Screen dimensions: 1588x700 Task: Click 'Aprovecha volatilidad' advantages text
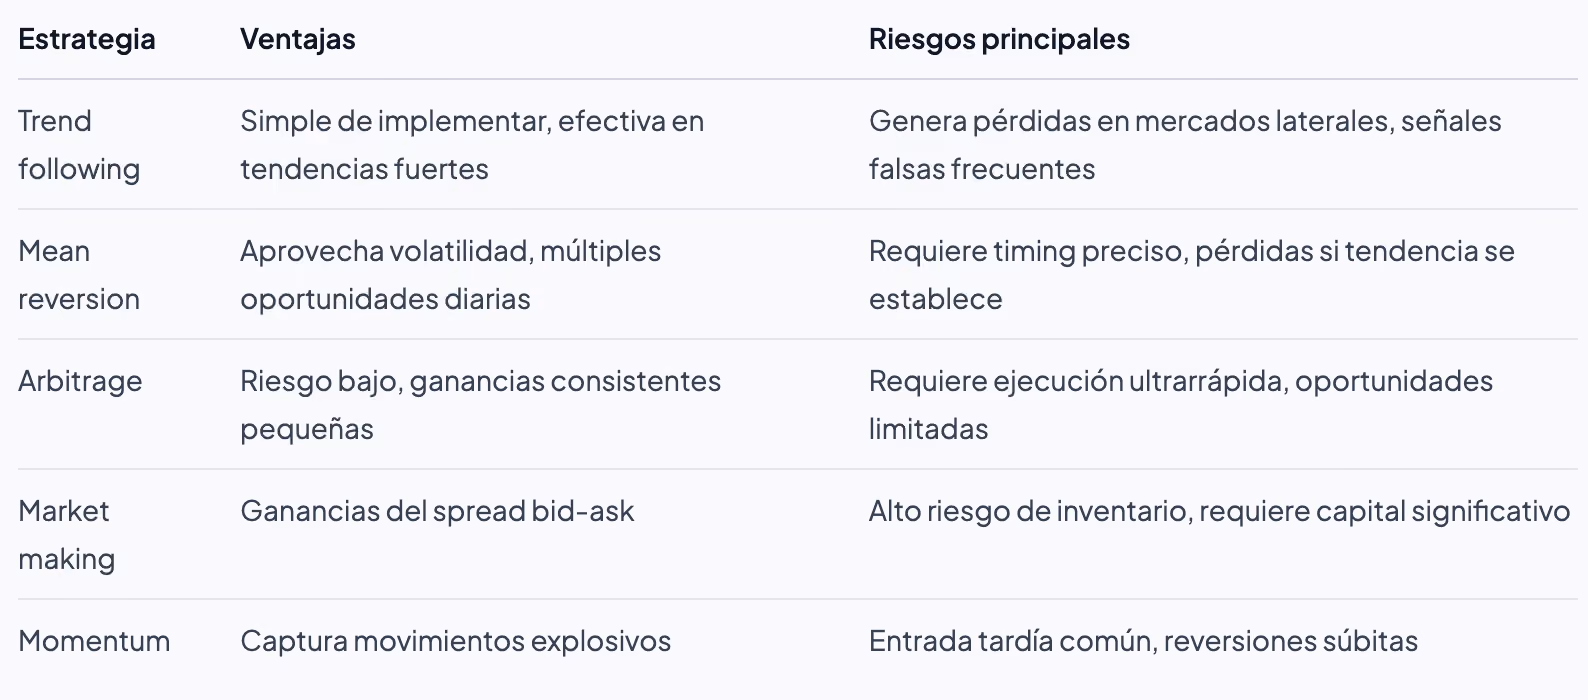tap(385, 251)
